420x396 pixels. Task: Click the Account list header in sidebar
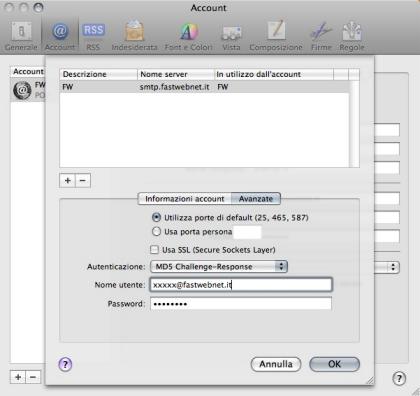pos(28,72)
